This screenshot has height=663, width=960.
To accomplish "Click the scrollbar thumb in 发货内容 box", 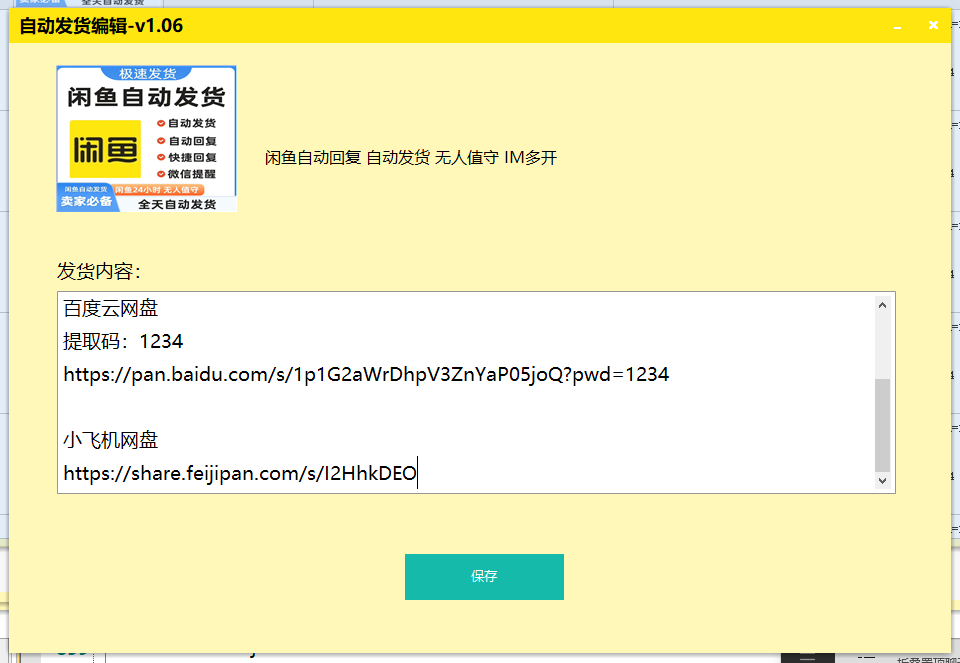I will pyautogui.click(x=882, y=424).
